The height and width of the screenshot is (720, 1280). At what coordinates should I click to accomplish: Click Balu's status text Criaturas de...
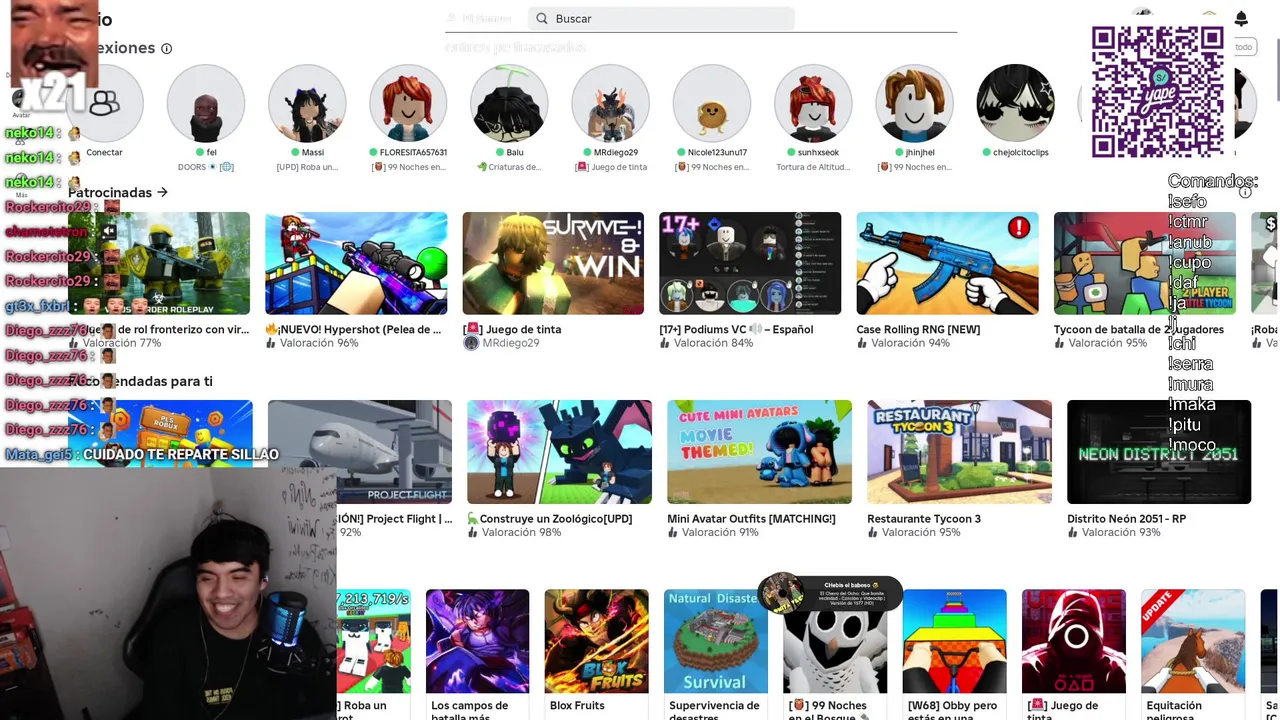tap(509, 167)
